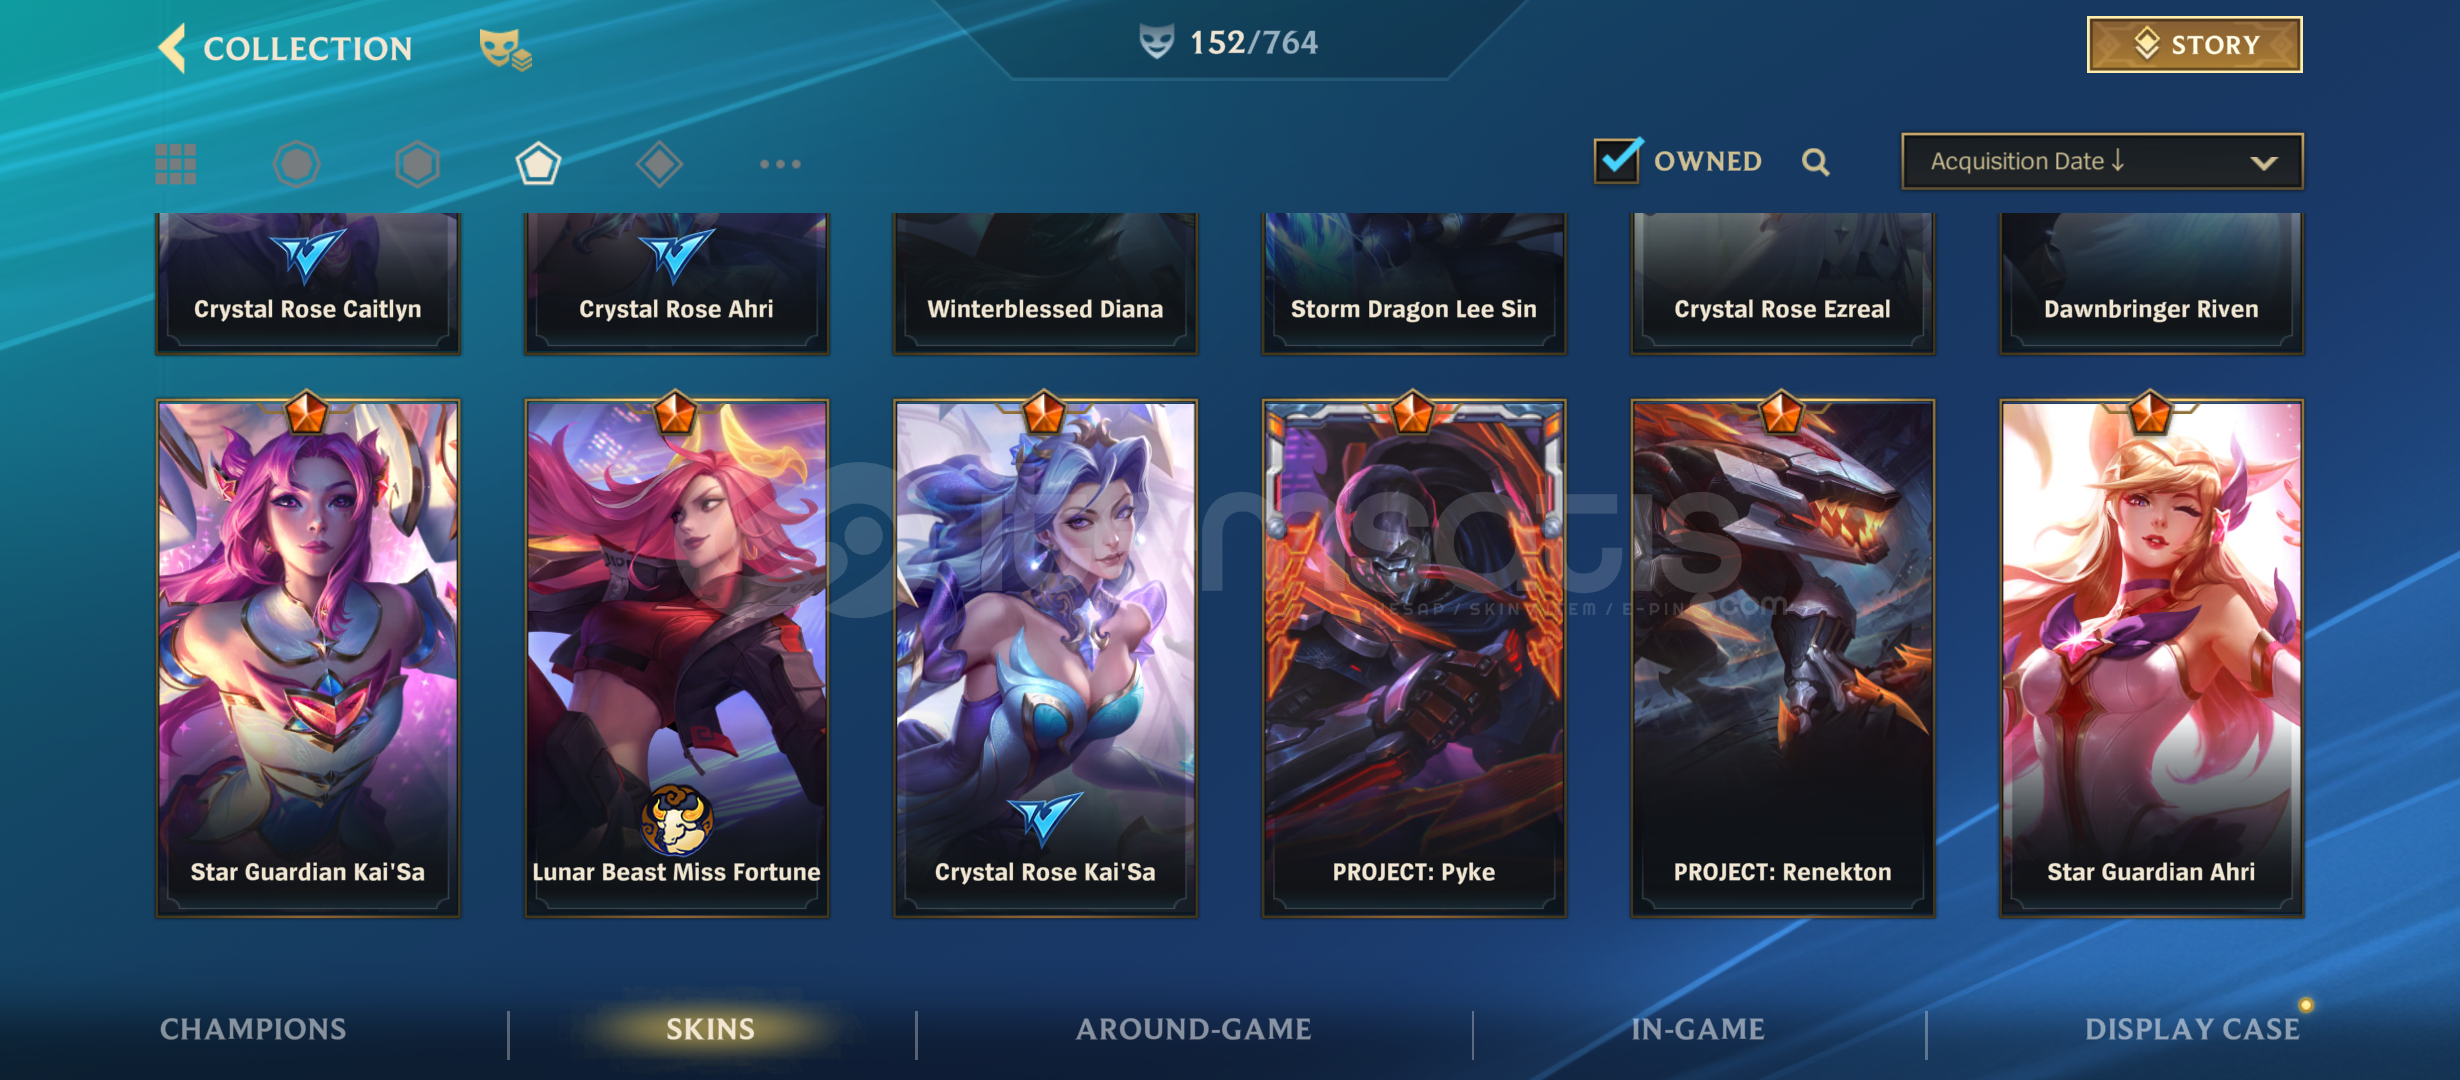Open the Lunar Beast Miss Fortune card

click(677, 657)
